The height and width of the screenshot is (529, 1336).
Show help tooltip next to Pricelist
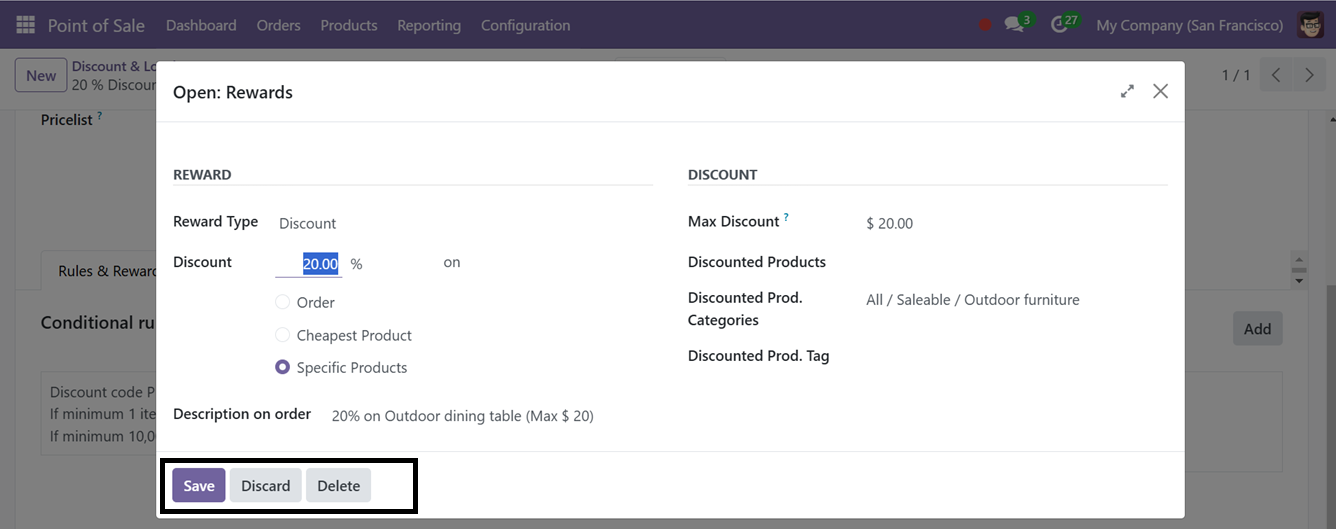99,116
